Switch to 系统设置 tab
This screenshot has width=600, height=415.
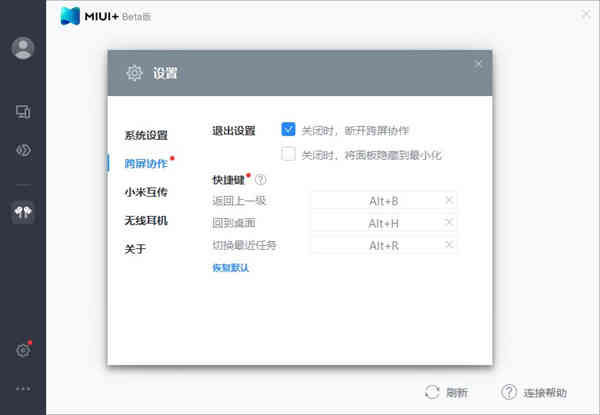(x=146, y=135)
